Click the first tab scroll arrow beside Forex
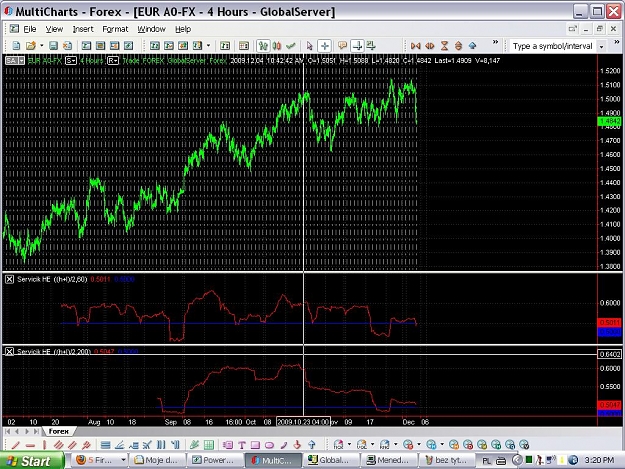625x469 pixels. (x=8, y=431)
